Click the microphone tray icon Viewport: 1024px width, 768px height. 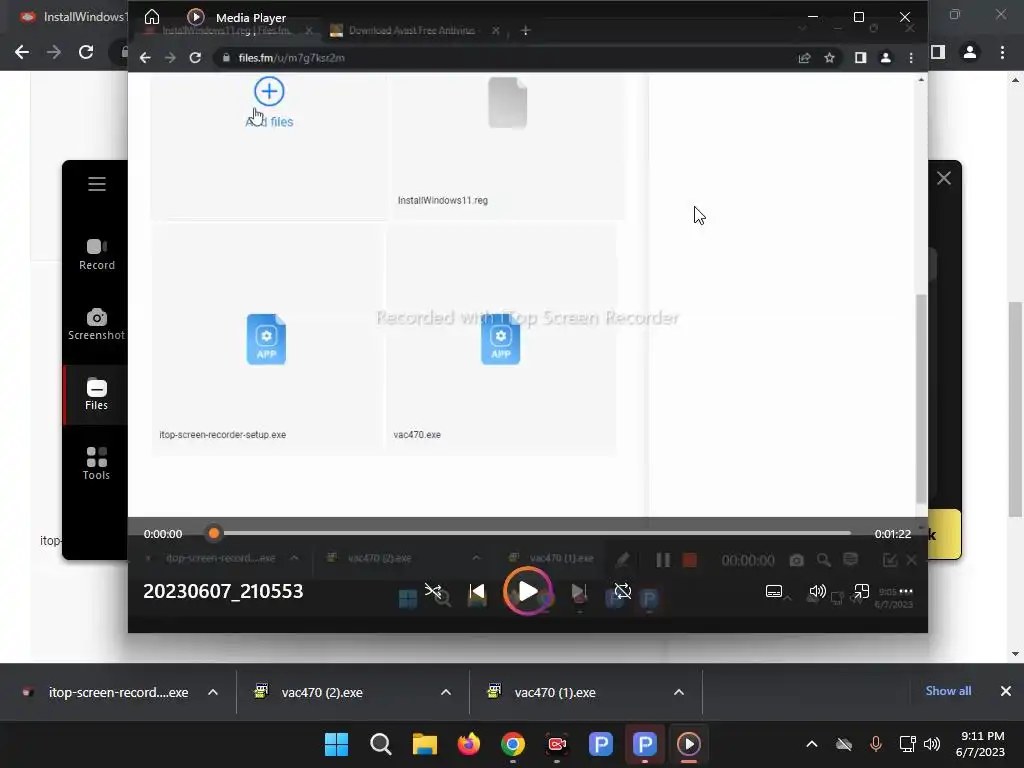pyautogui.click(x=876, y=744)
